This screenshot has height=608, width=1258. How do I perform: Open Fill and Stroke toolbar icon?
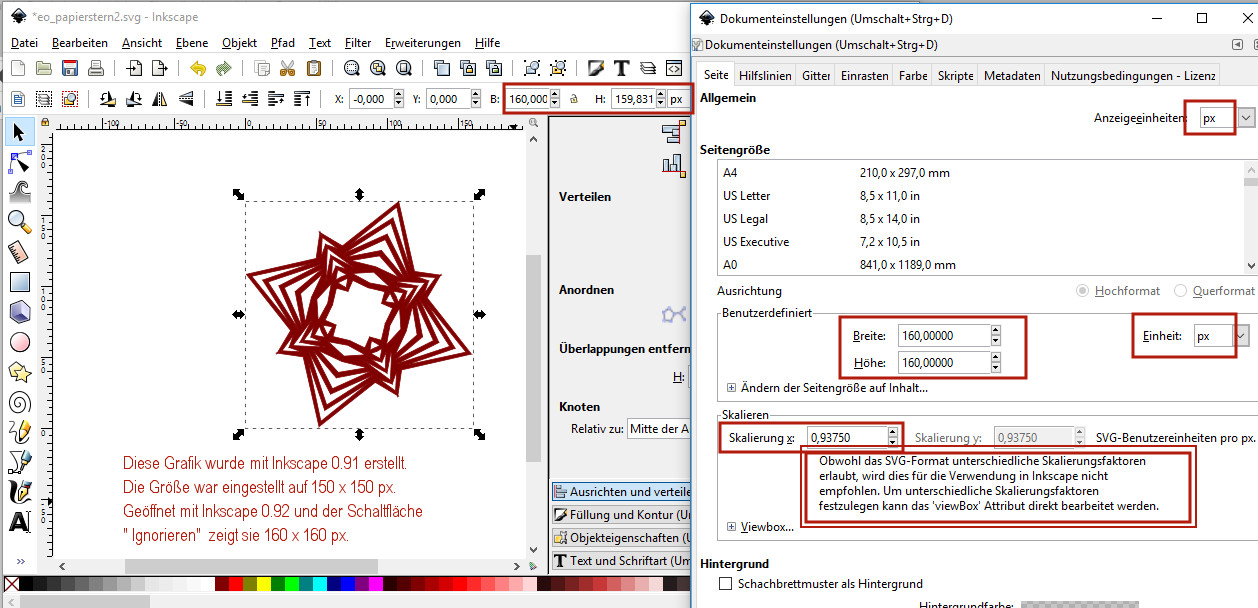[x=596, y=68]
